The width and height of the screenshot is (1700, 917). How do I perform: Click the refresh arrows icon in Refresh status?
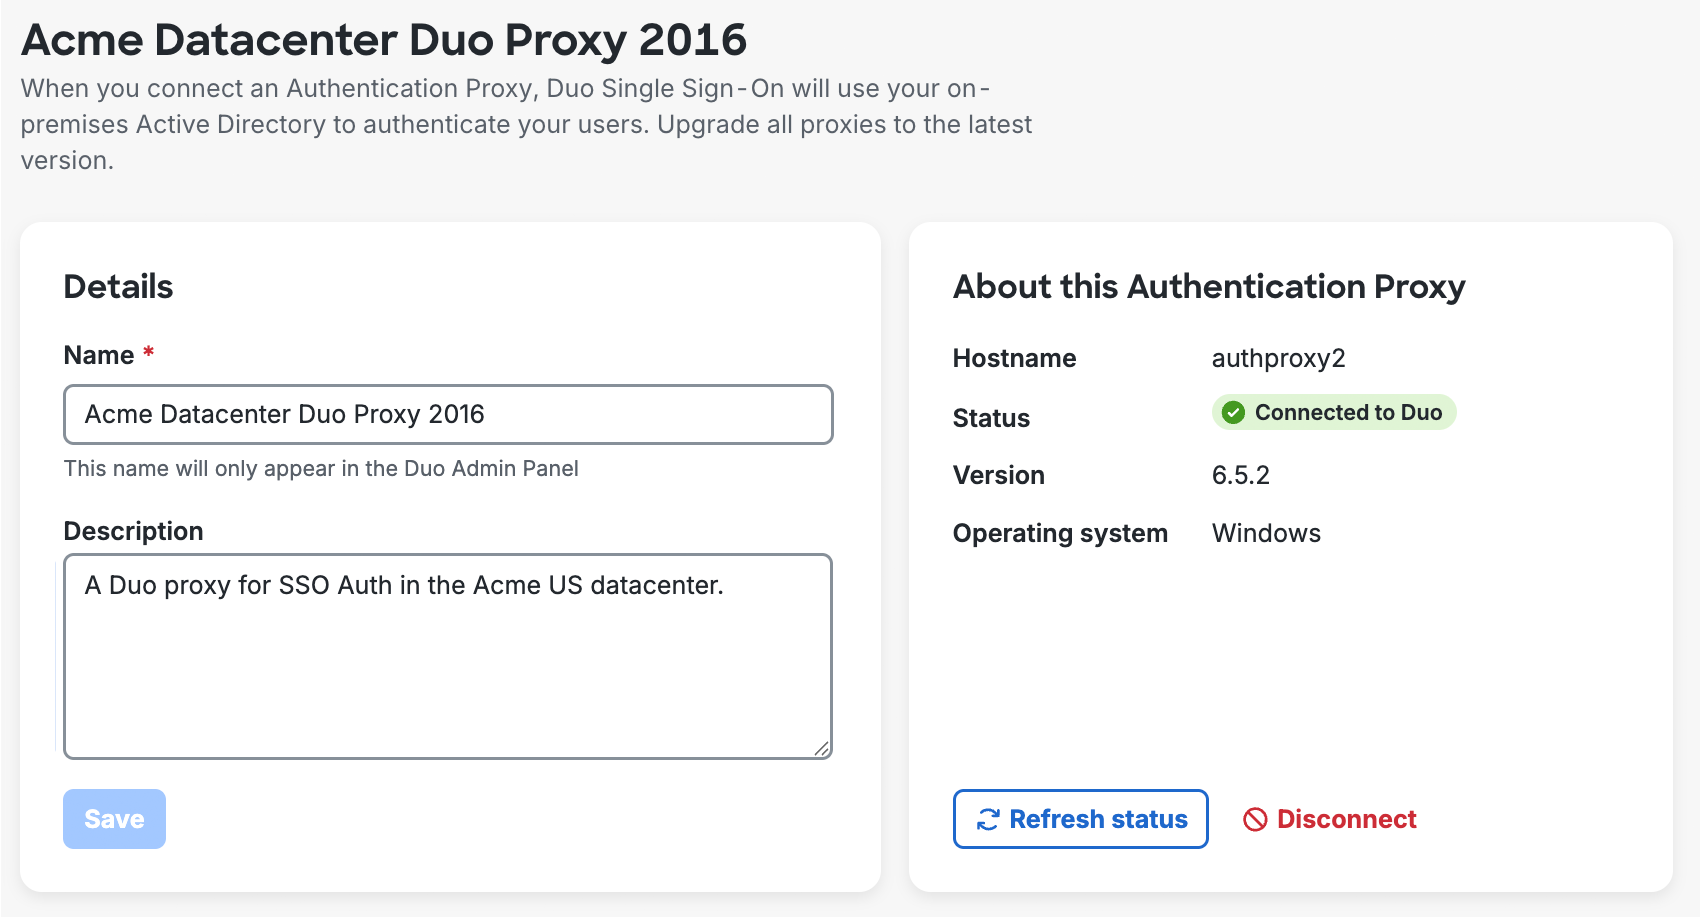pyautogui.click(x=986, y=819)
